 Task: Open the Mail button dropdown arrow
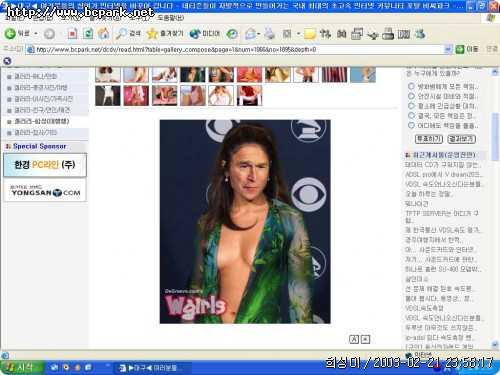[x=259, y=34]
